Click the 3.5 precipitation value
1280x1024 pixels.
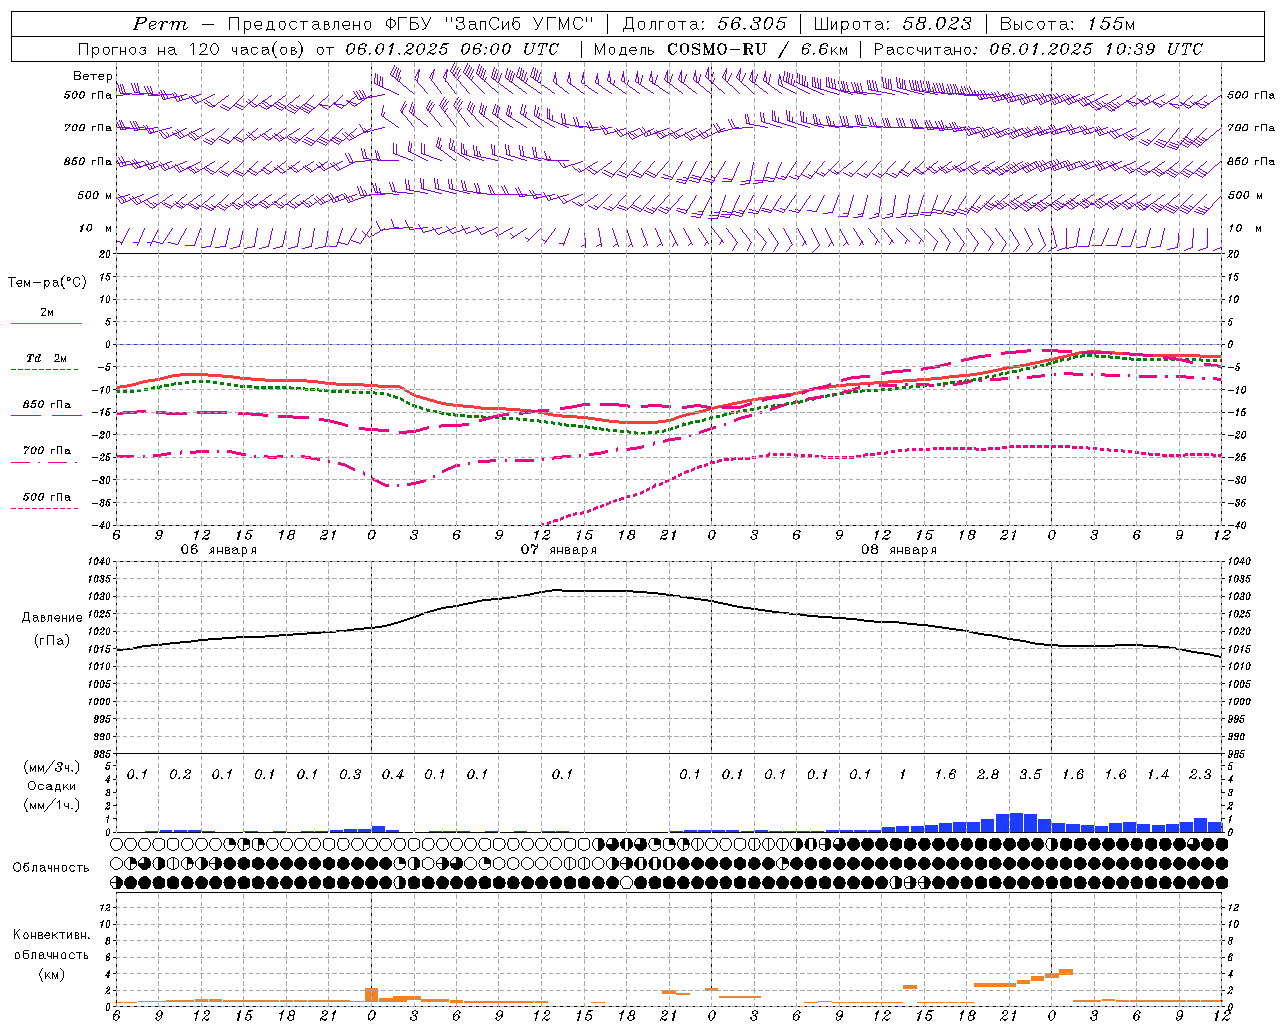tap(1030, 774)
